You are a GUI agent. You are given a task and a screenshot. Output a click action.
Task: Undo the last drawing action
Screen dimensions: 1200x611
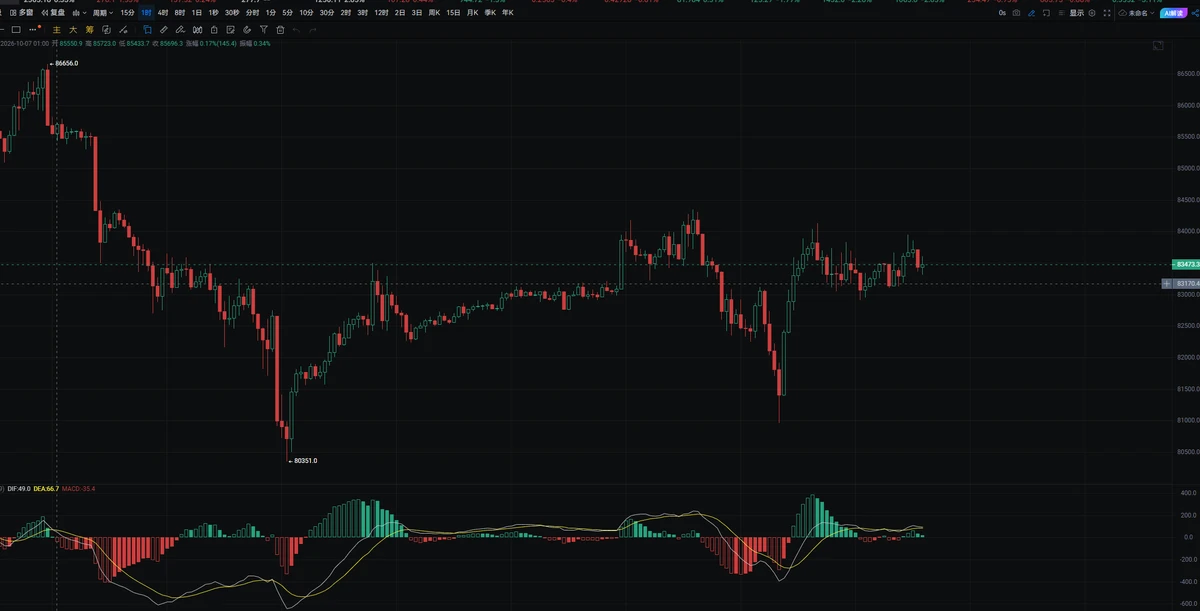point(297,30)
